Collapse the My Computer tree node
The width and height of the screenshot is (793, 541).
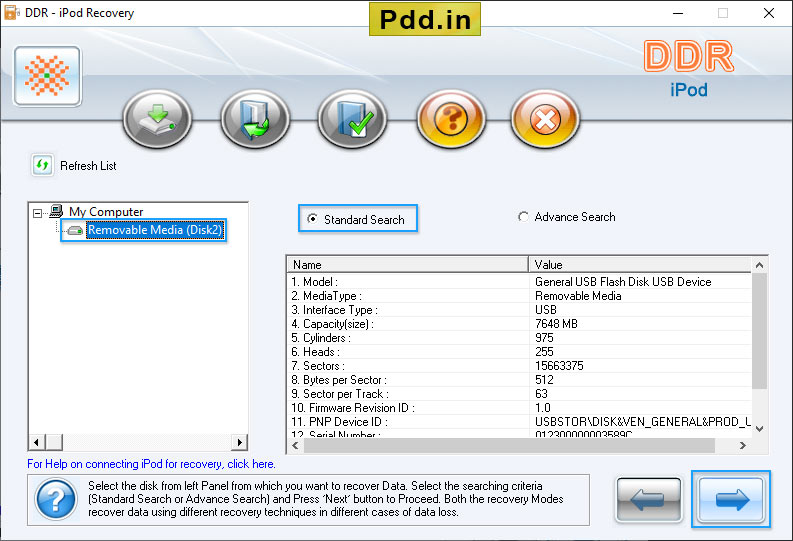37,213
